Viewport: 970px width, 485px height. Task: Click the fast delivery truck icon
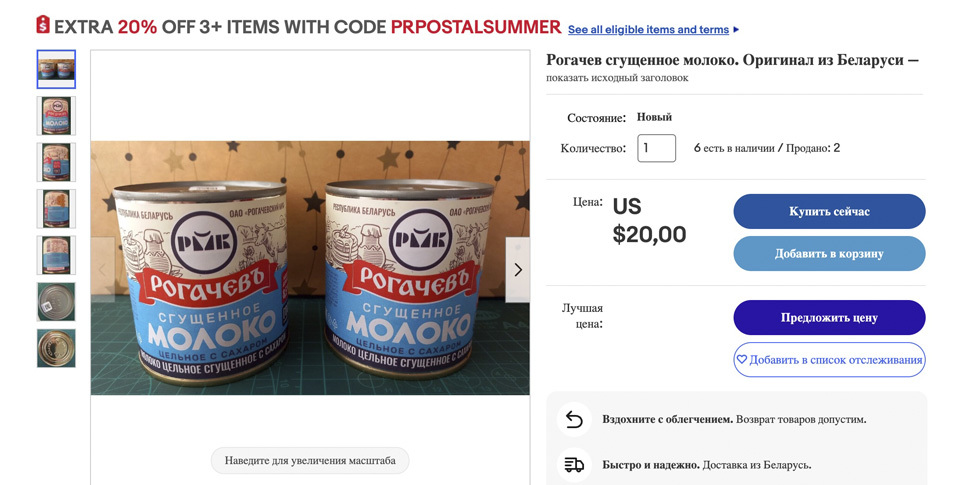(574, 464)
